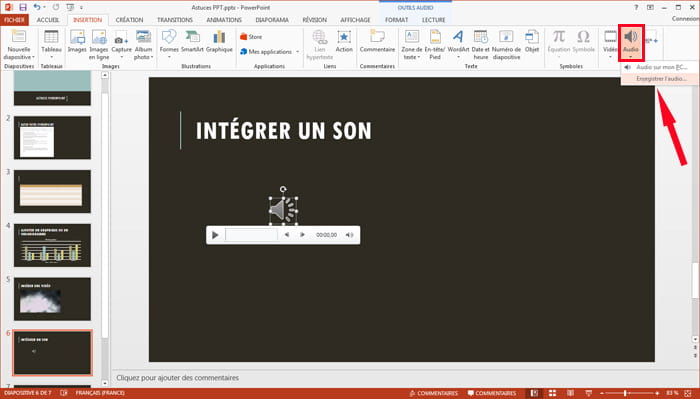Switch to the ANIMATIONS tab
Screen dimensions: 700x399
224,20
